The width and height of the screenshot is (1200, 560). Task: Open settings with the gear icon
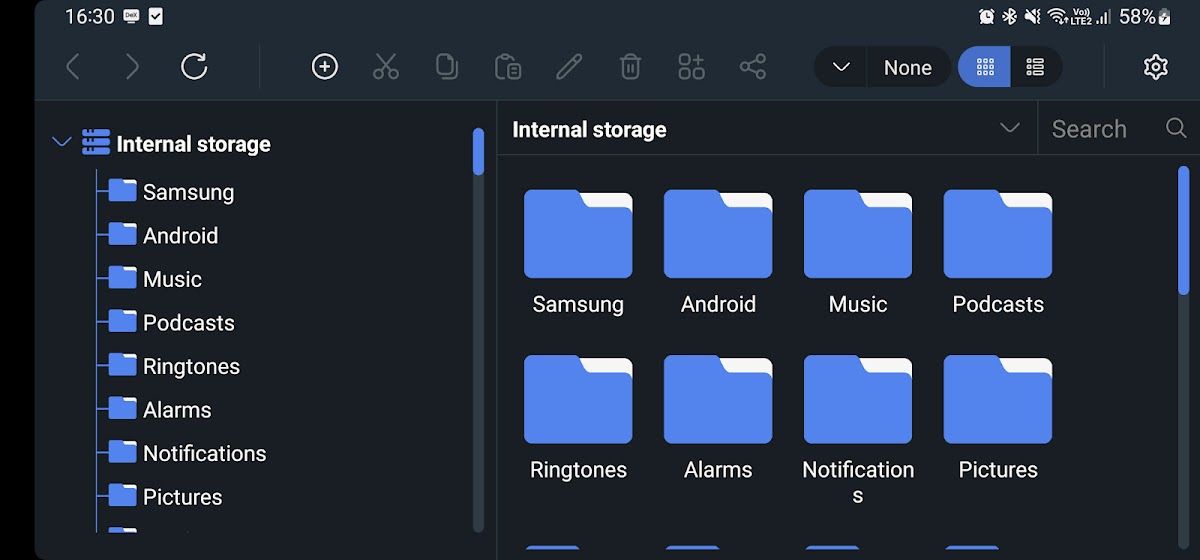[1155, 67]
